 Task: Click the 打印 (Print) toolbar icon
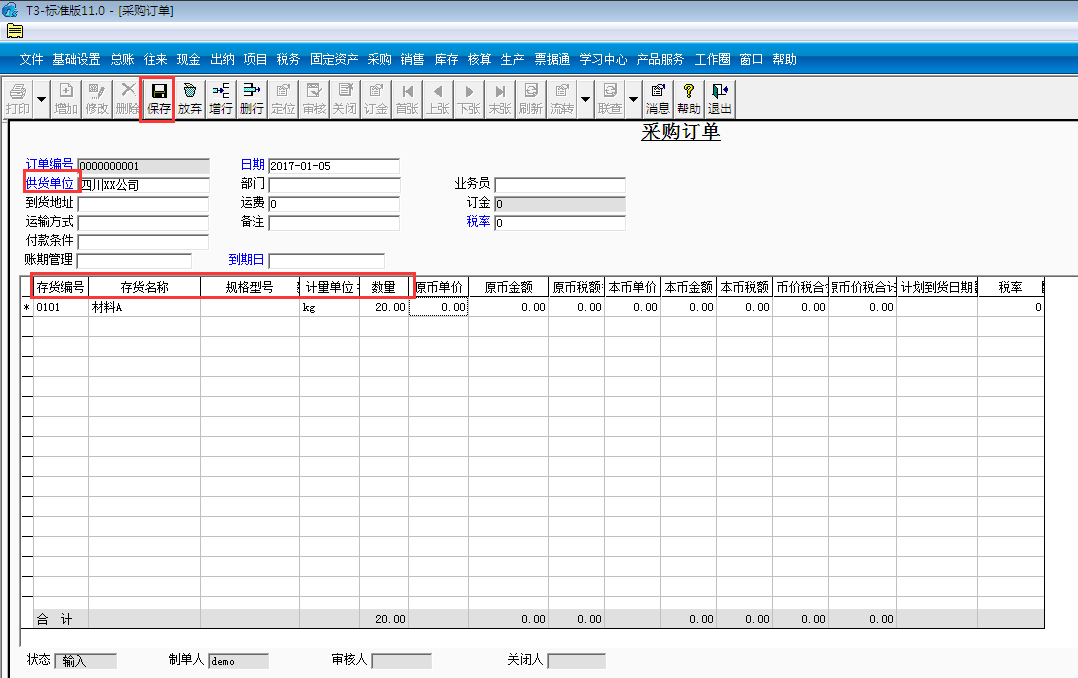click(17, 99)
